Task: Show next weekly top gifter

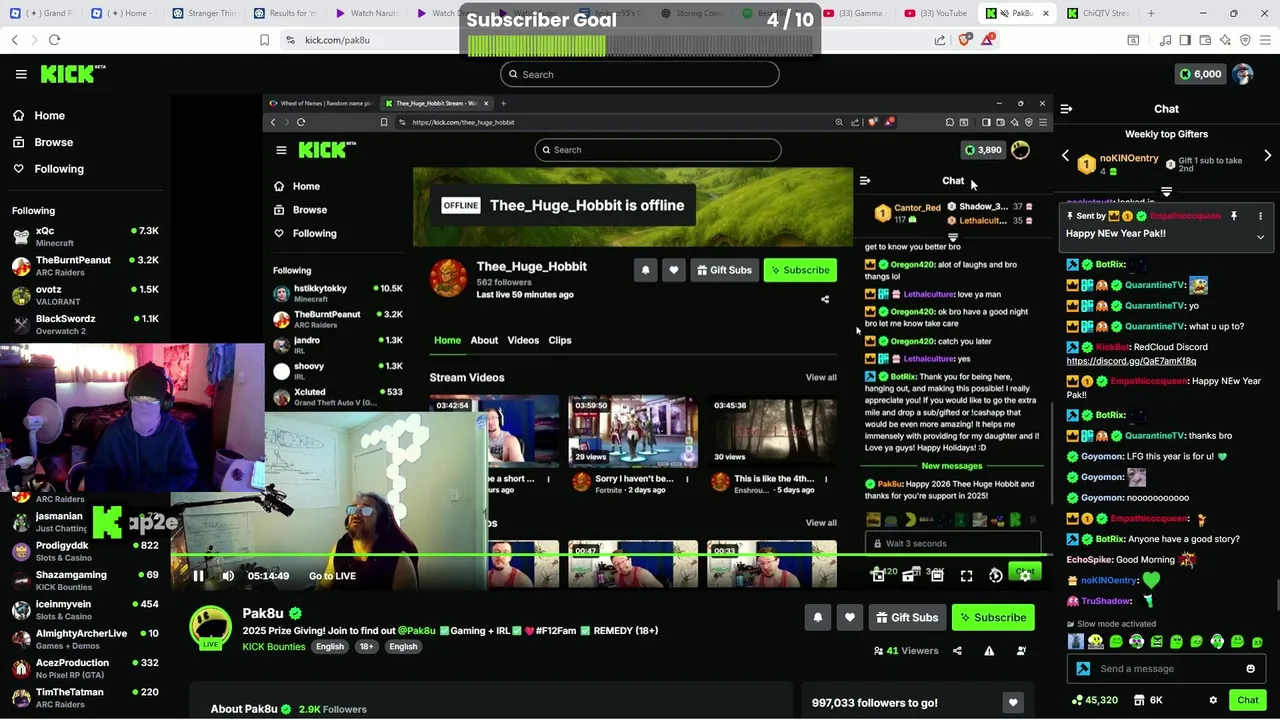Action: click(1268, 156)
